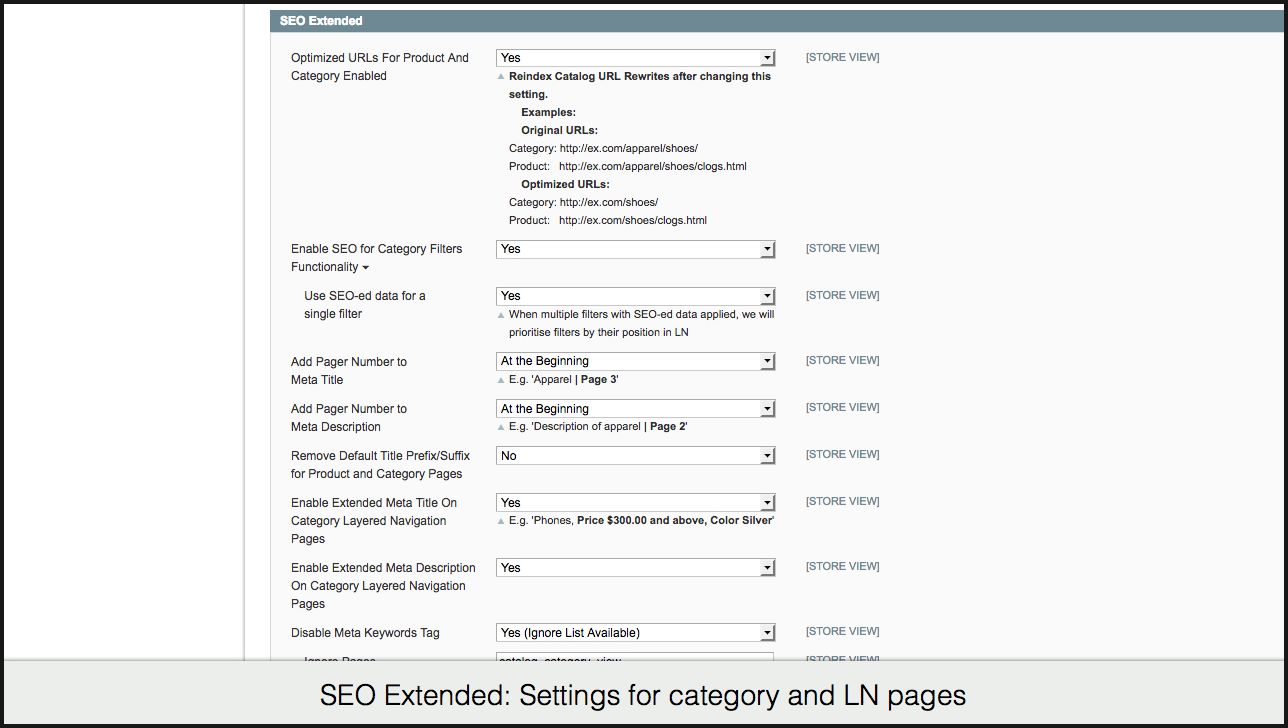The image size is (1288, 728).
Task: Open Enable Extended Meta Description dropdown
Action: (x=635, y=568)
